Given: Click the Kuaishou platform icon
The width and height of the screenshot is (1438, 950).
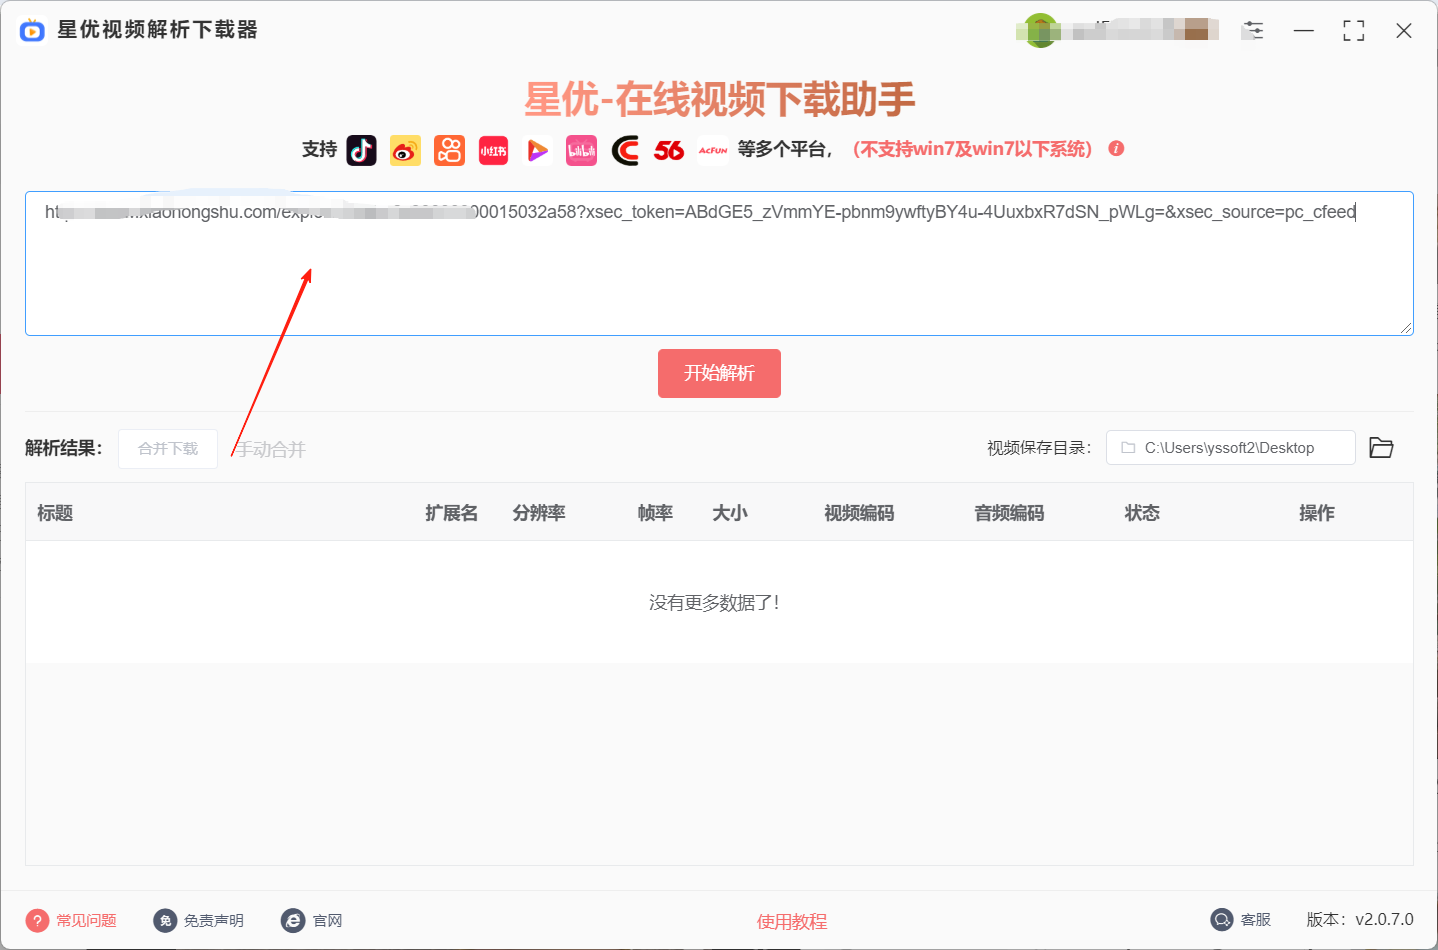Looking at the screenshot, I should 449,150.
